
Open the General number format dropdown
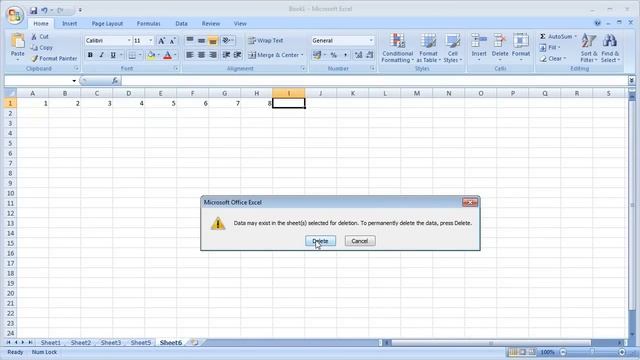coord(371,40)
